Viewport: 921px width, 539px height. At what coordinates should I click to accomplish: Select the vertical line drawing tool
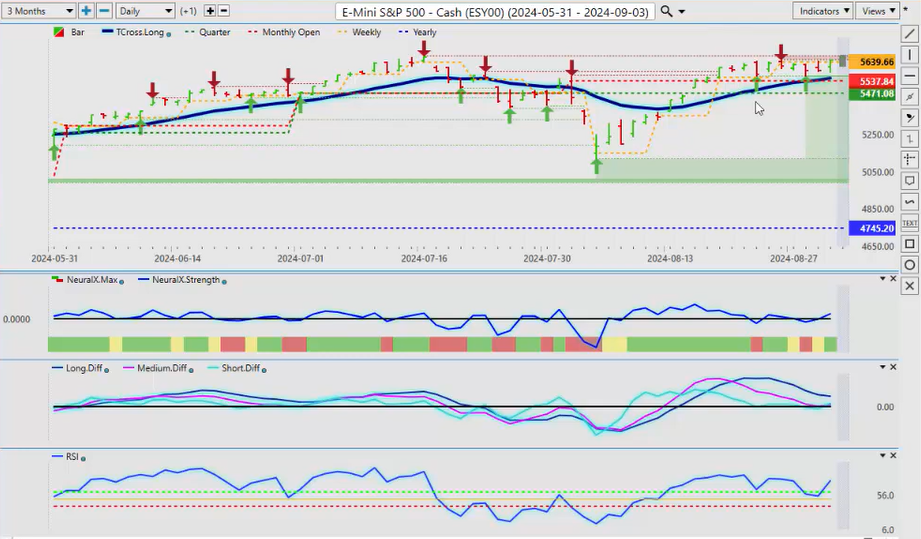909,54
